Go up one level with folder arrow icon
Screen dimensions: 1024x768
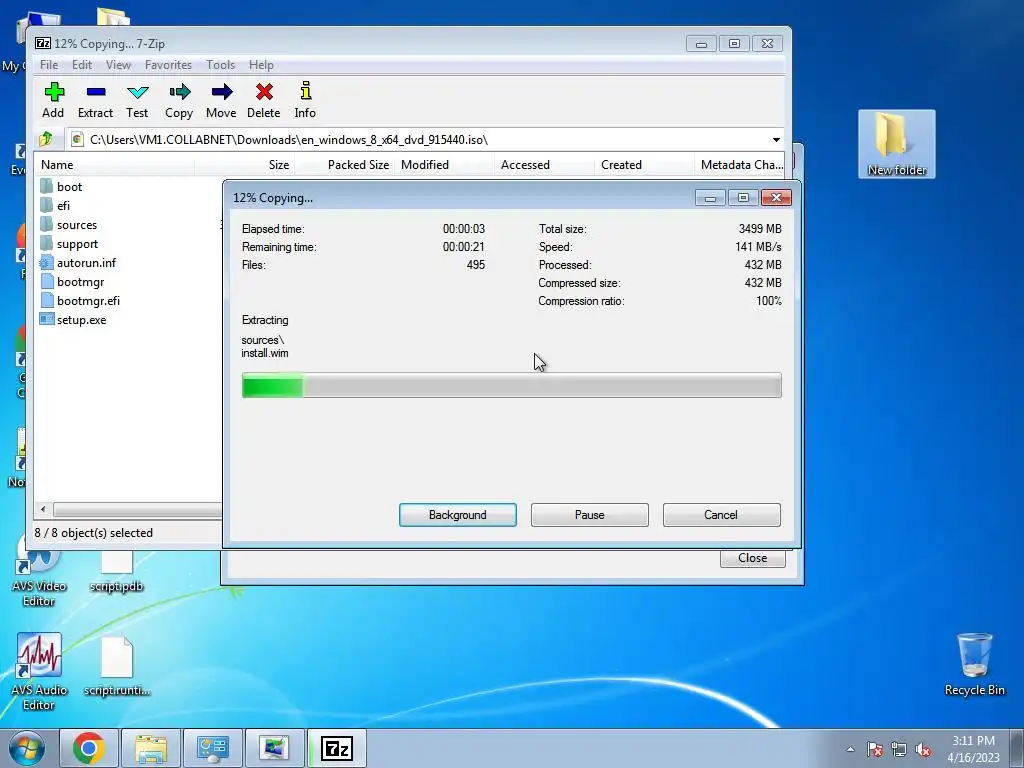46,139
